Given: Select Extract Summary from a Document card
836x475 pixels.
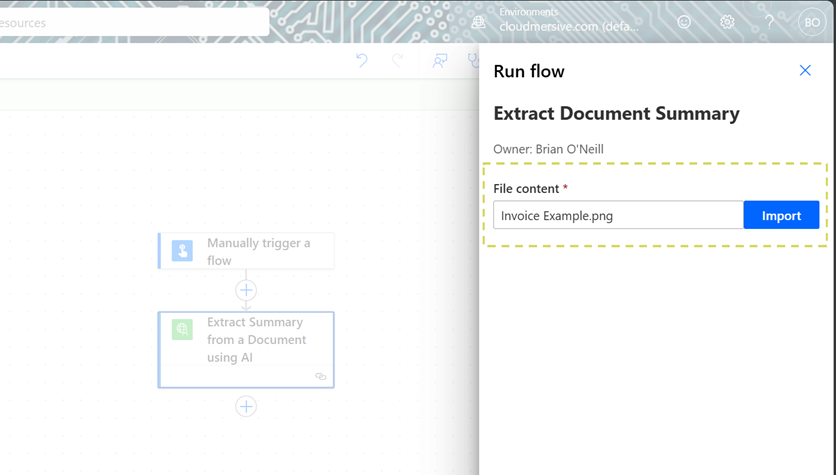Looking at the screenshot, I should point(246,350).
